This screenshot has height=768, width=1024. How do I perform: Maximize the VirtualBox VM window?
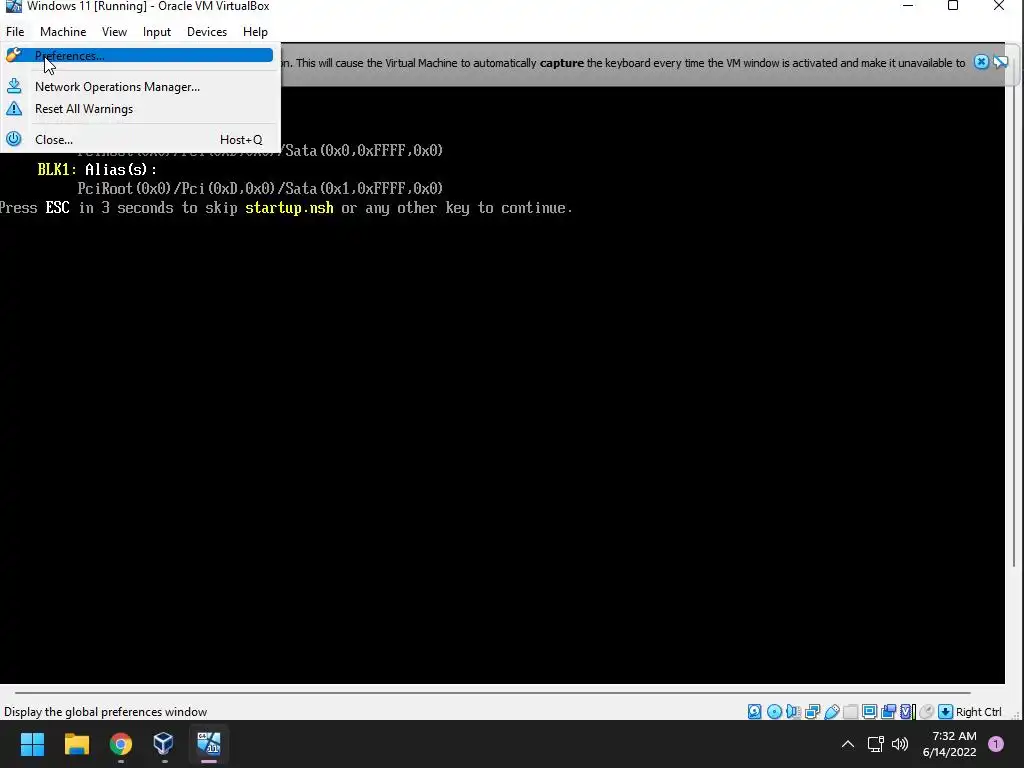pyautogui.click(x=953, y=6)
